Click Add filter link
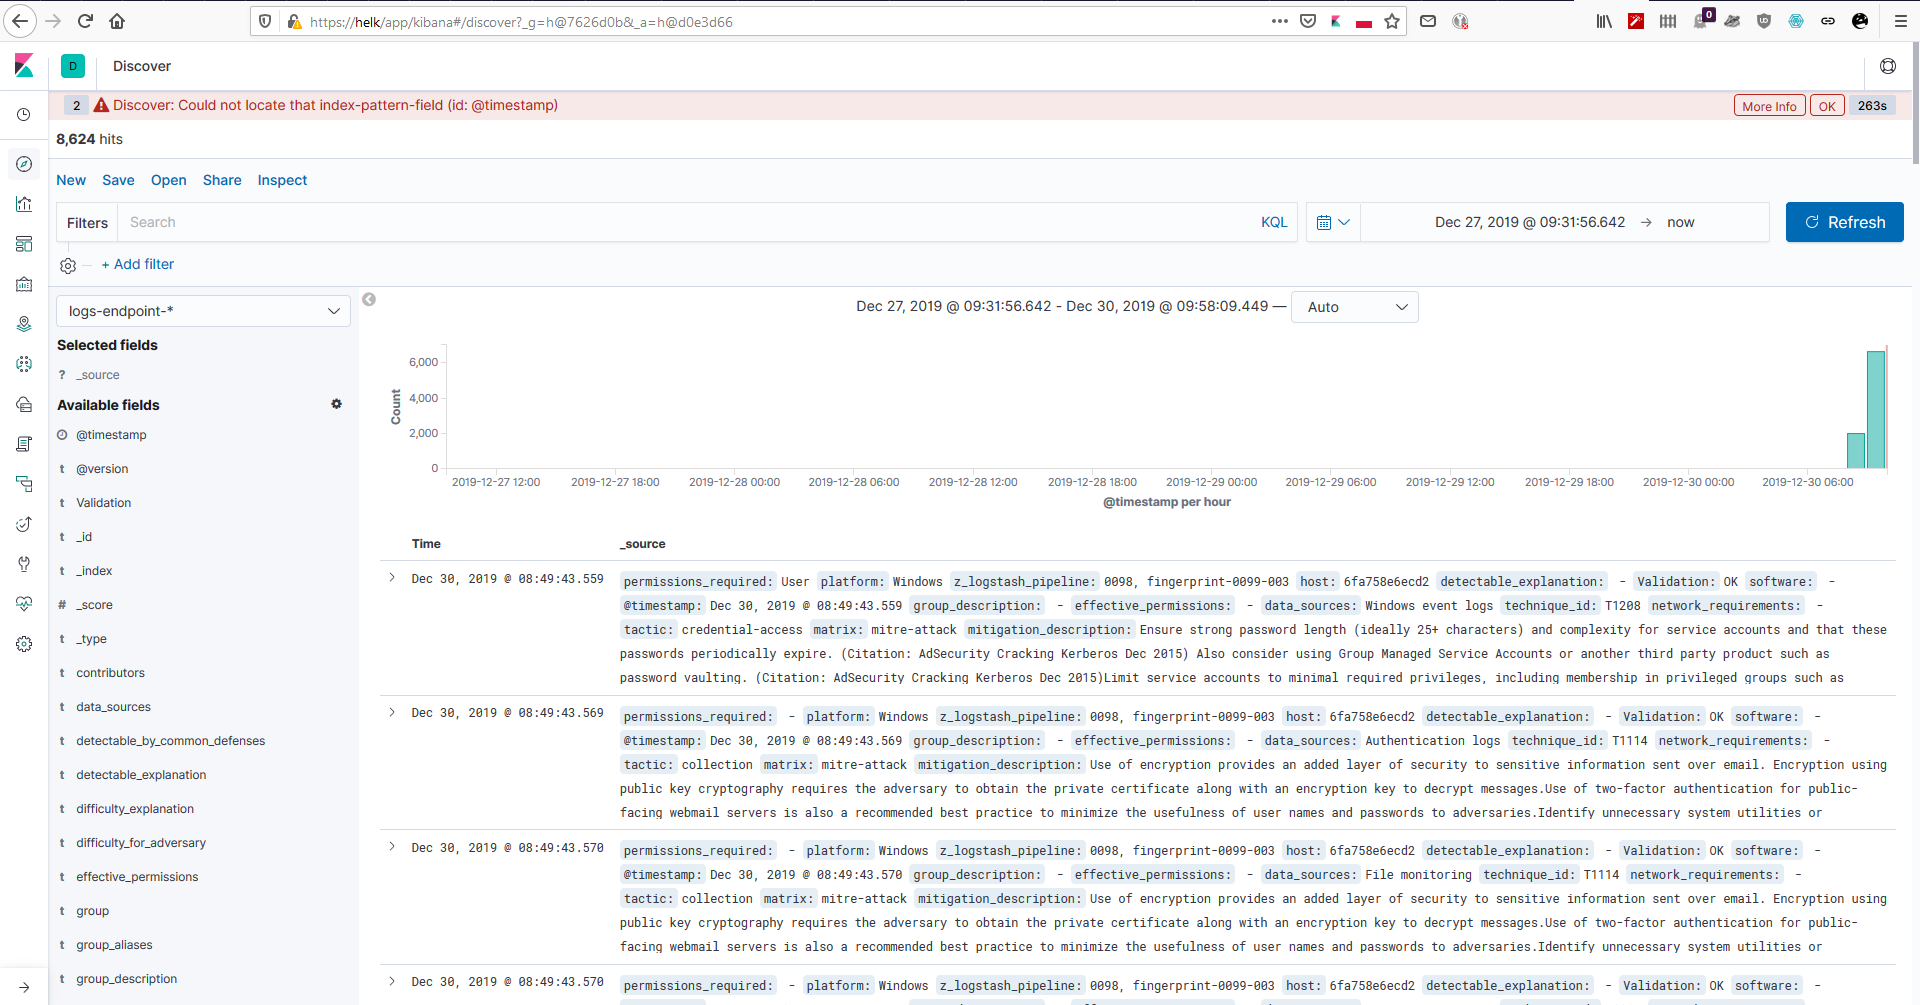Viewport: 1920px width, 1005px height. point(137,264)
